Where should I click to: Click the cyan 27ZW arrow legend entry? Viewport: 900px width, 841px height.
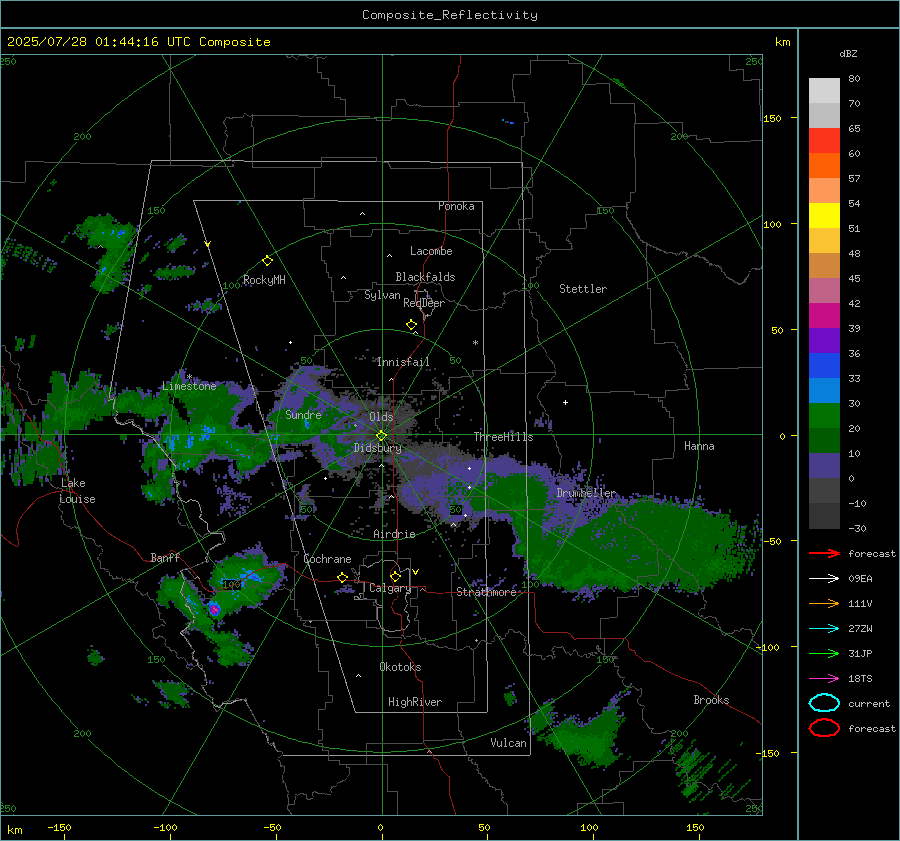coord(824,629)
